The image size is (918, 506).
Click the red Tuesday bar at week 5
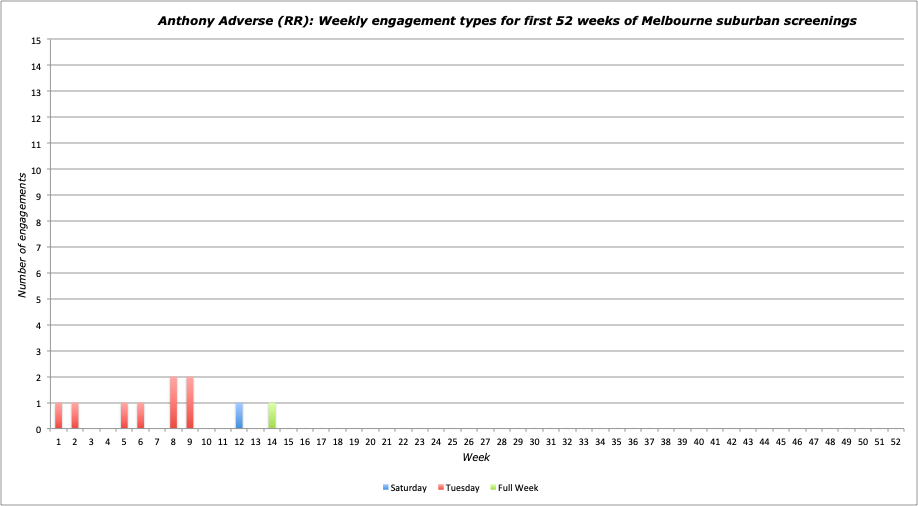pyautogui.click(x=124, y=416)
